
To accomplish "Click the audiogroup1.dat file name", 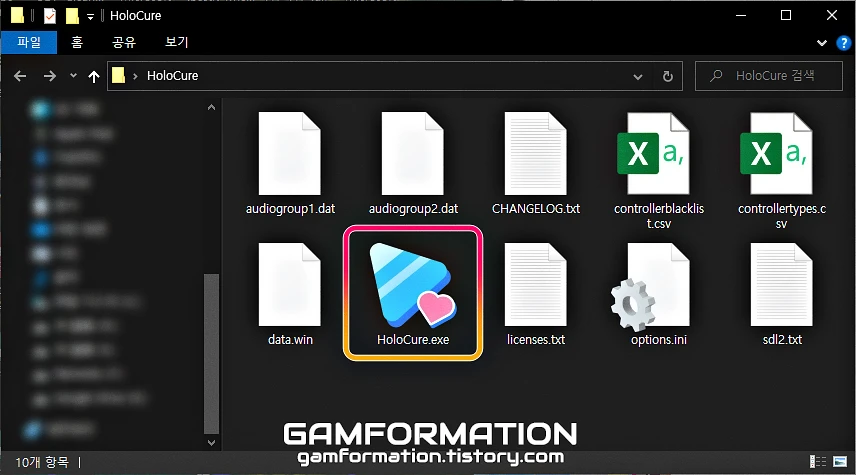I will click(290, 209).
